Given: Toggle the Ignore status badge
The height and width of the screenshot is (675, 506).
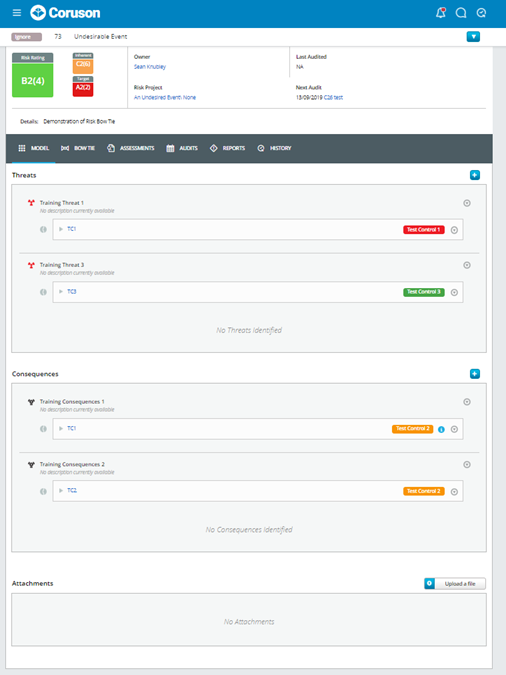Looking at the screenshot, I should tap(26, 37).
